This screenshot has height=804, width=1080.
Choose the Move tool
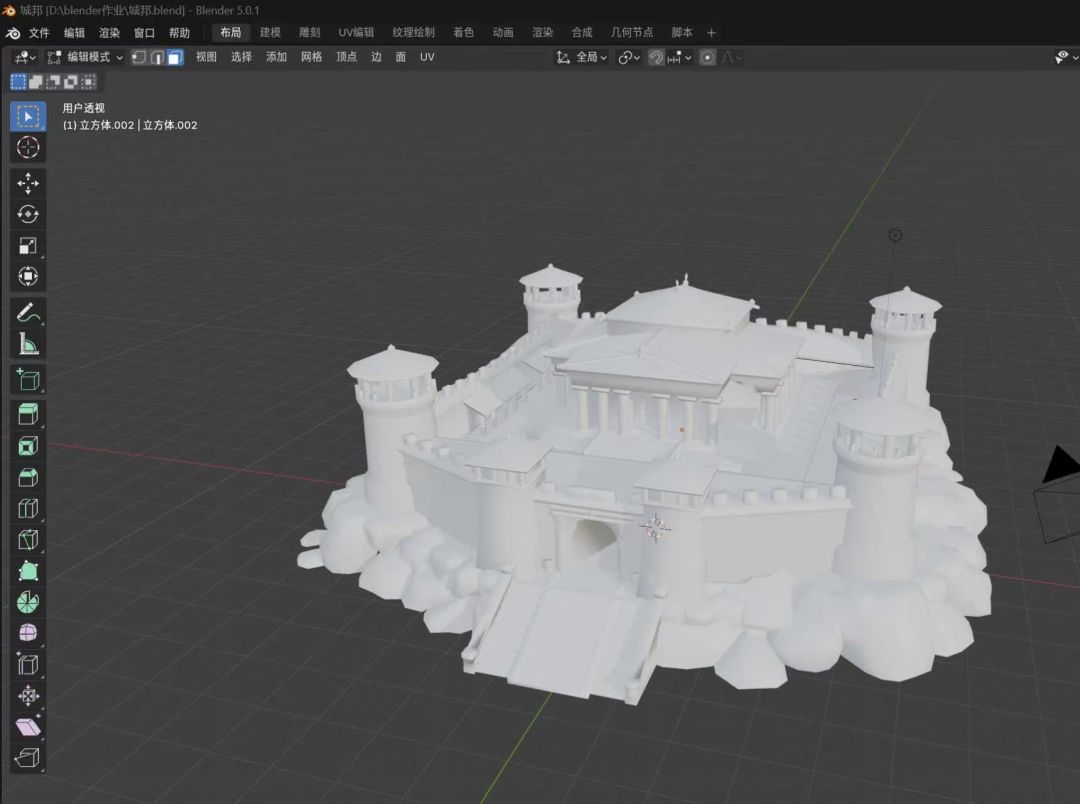[x=28, y=183]
